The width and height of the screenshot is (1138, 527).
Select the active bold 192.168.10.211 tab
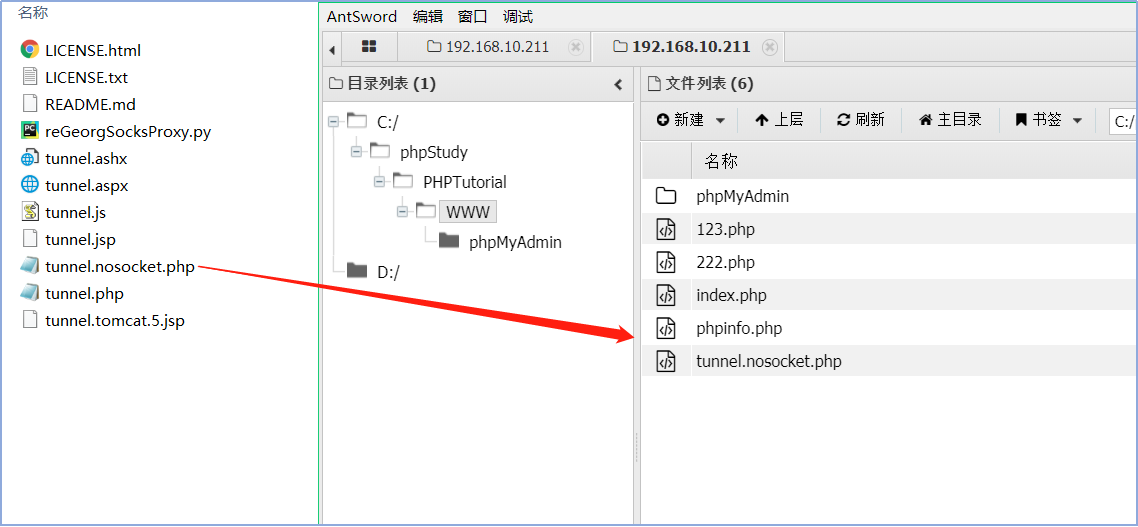(x=688, y=47)
